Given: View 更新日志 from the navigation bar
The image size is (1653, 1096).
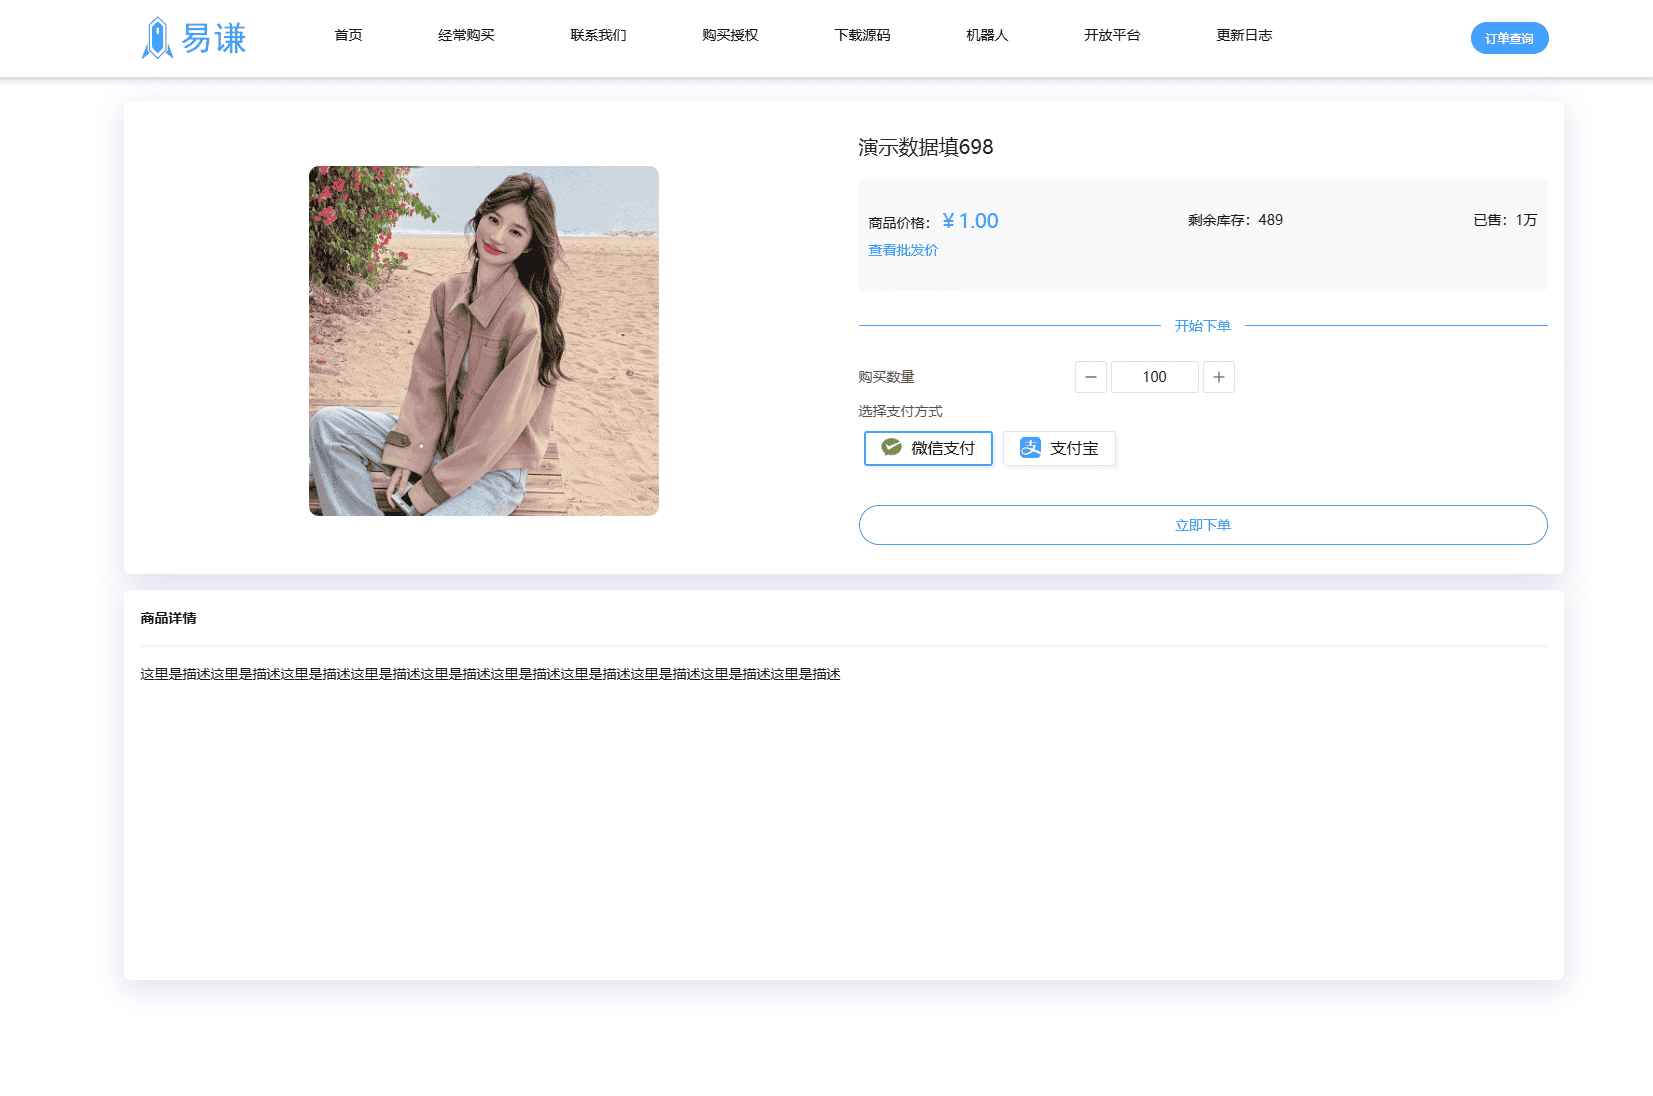Looking at the screenshot, I should 1244,35.
